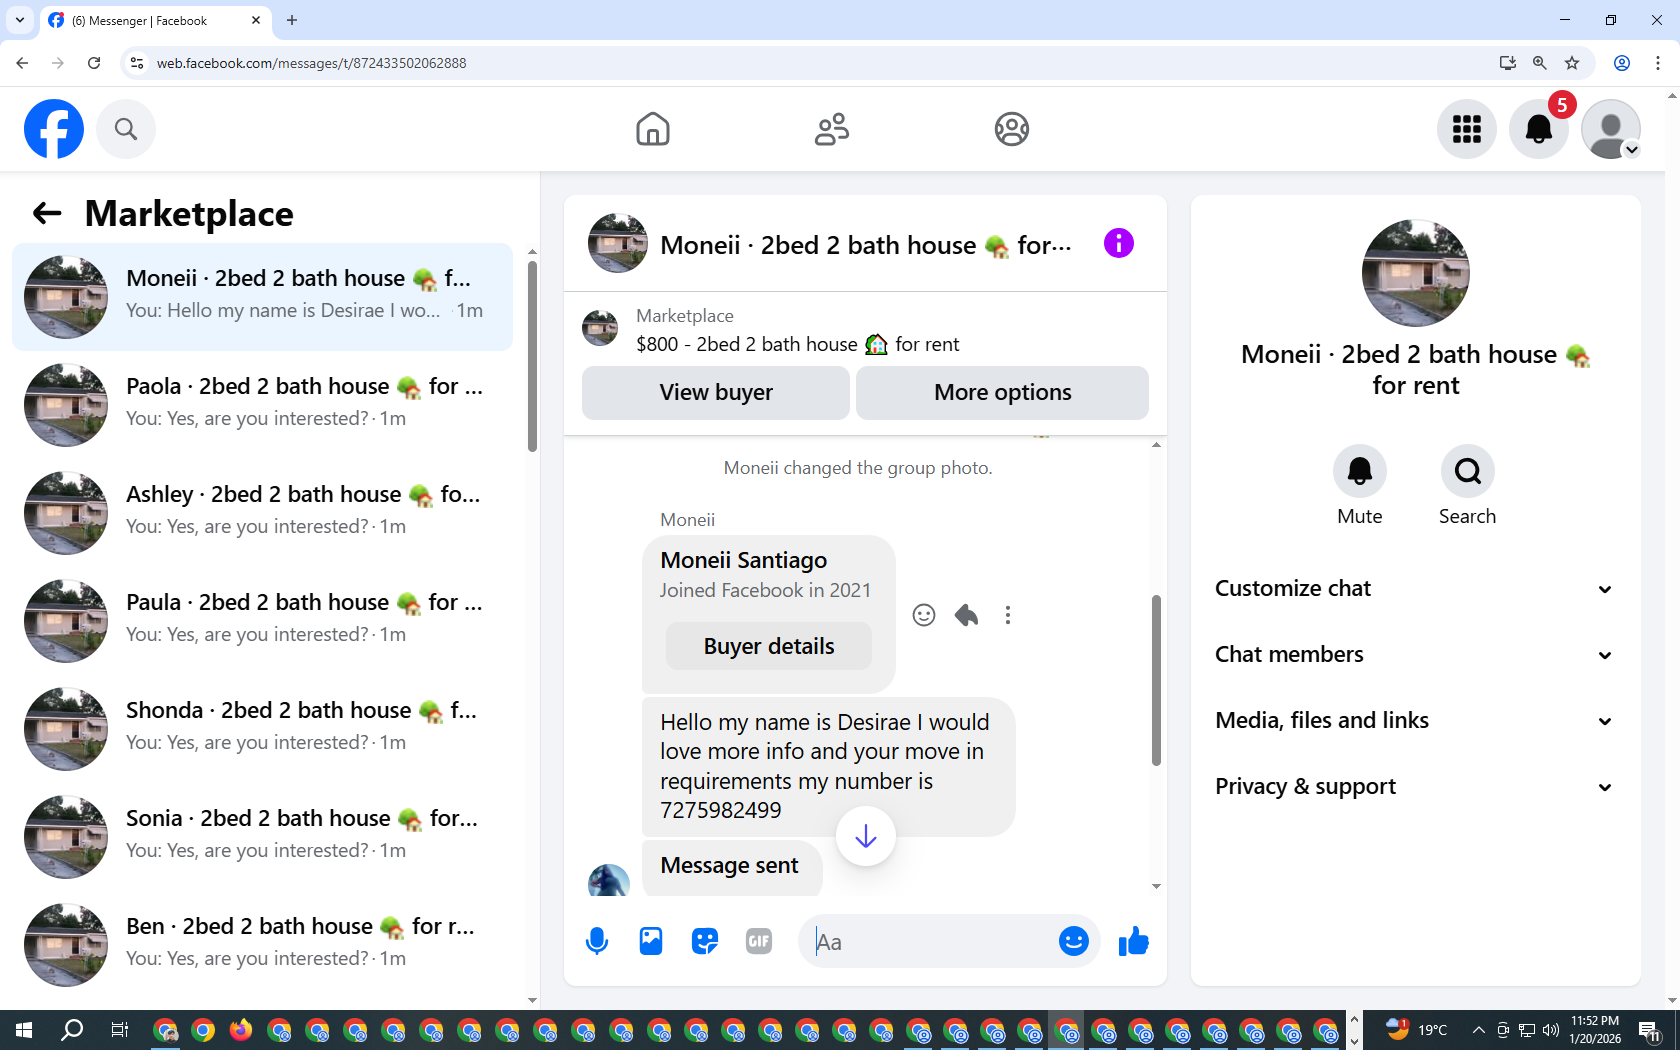Click the chat header house thumbnail
This screenshot has width=1680, height=1050.
click(x=618, y=243)
